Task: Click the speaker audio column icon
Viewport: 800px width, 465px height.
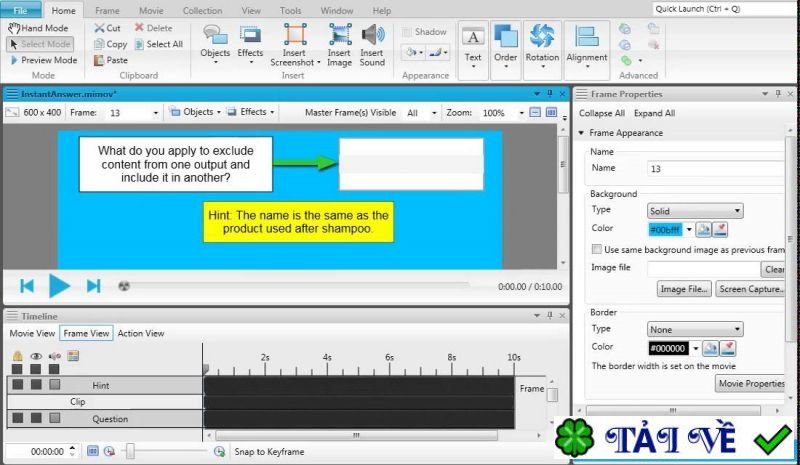Action: 54,356
